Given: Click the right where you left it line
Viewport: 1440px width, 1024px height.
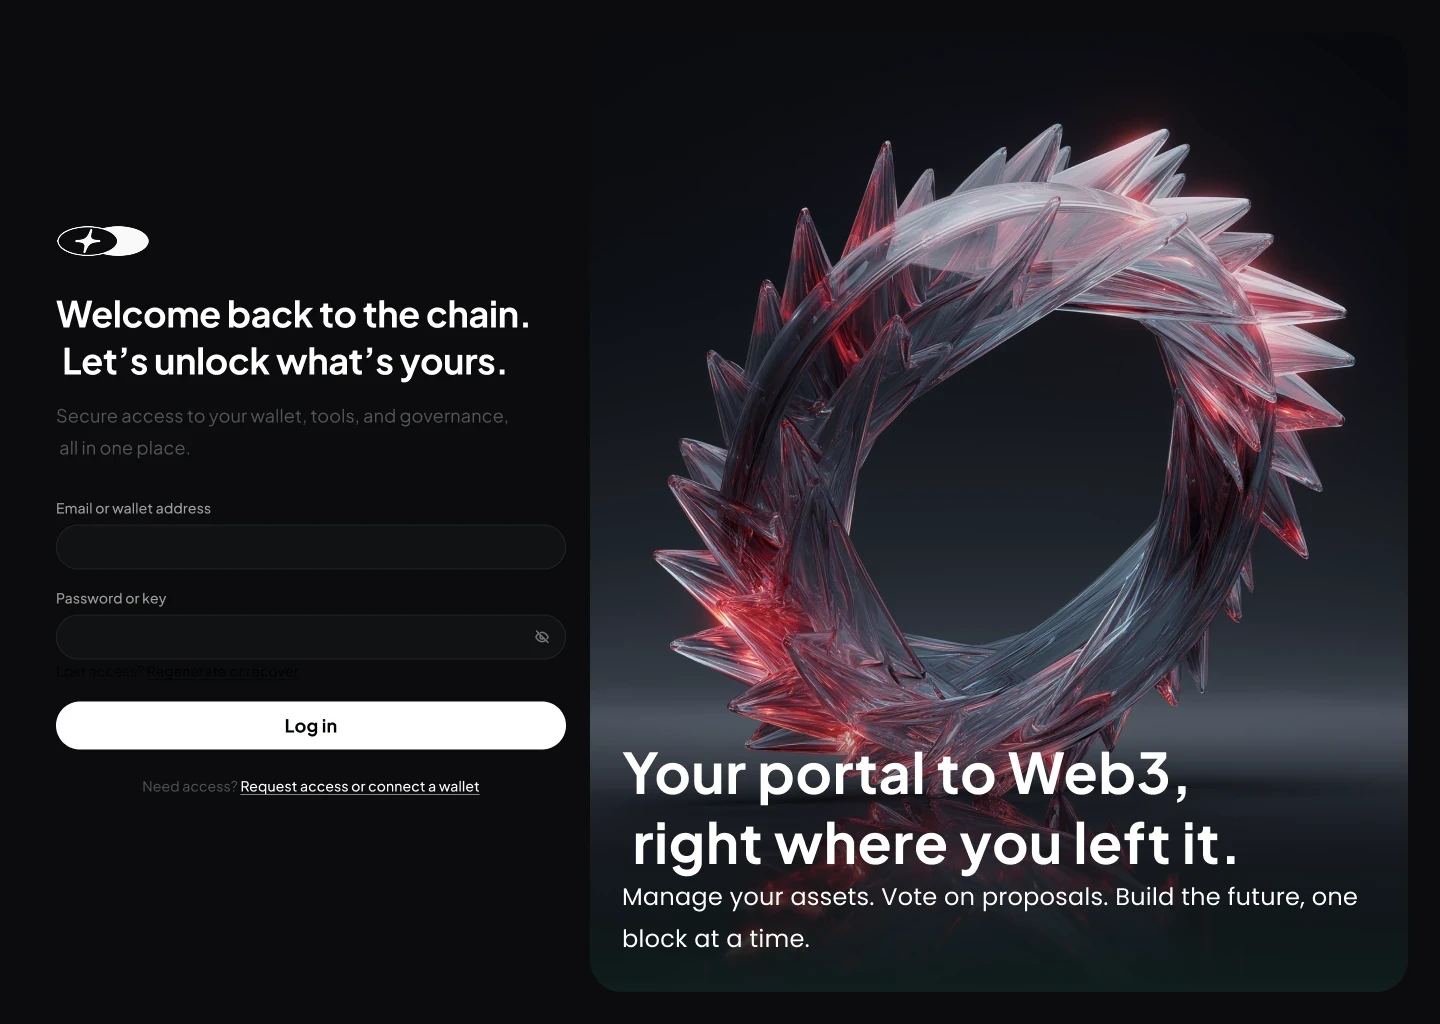Looking at the screenshot, I should coord(935,843).
